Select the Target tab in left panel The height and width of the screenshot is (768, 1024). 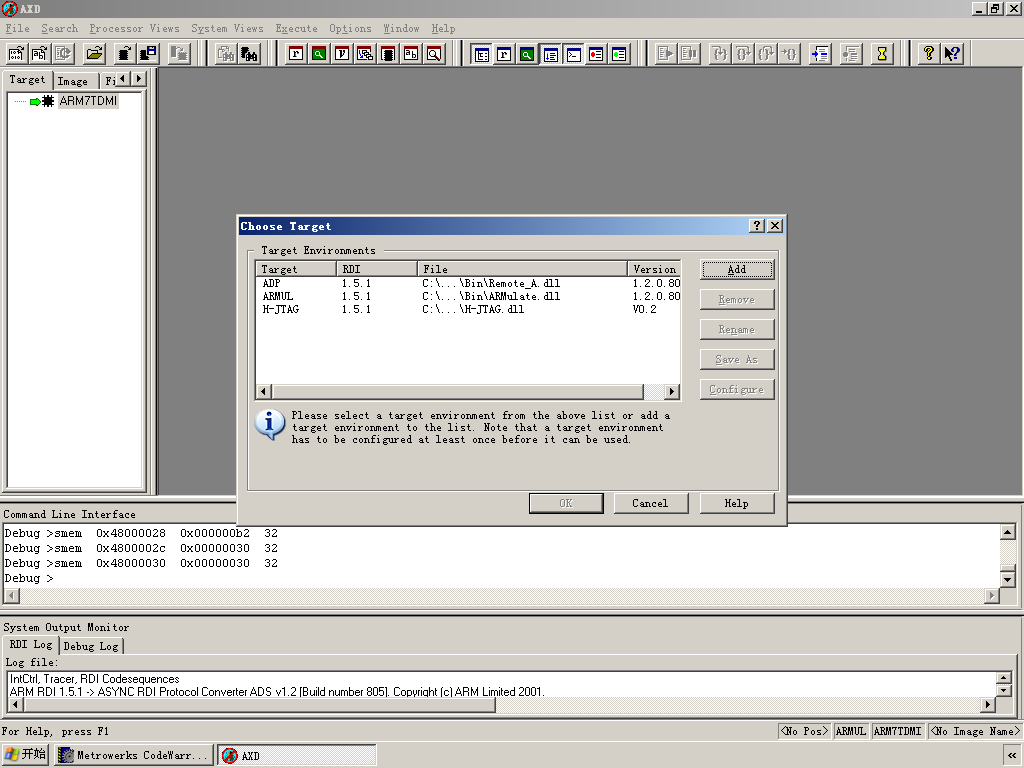pyautogui.click(x=27, y=80)
